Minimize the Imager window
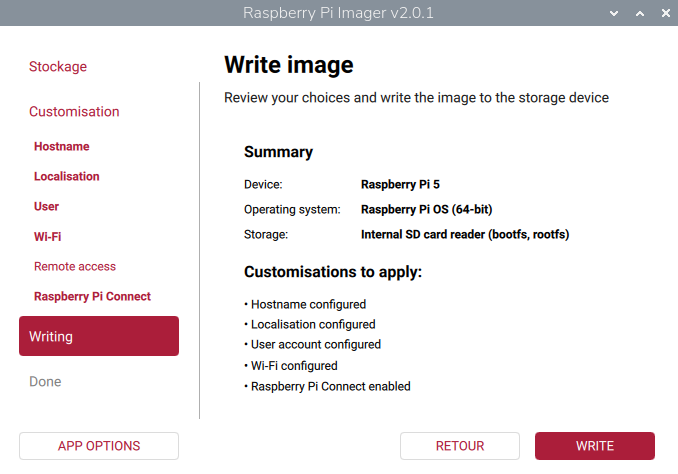Image resolution: width=678 pixels, height=474 pixels. [616, 14]
